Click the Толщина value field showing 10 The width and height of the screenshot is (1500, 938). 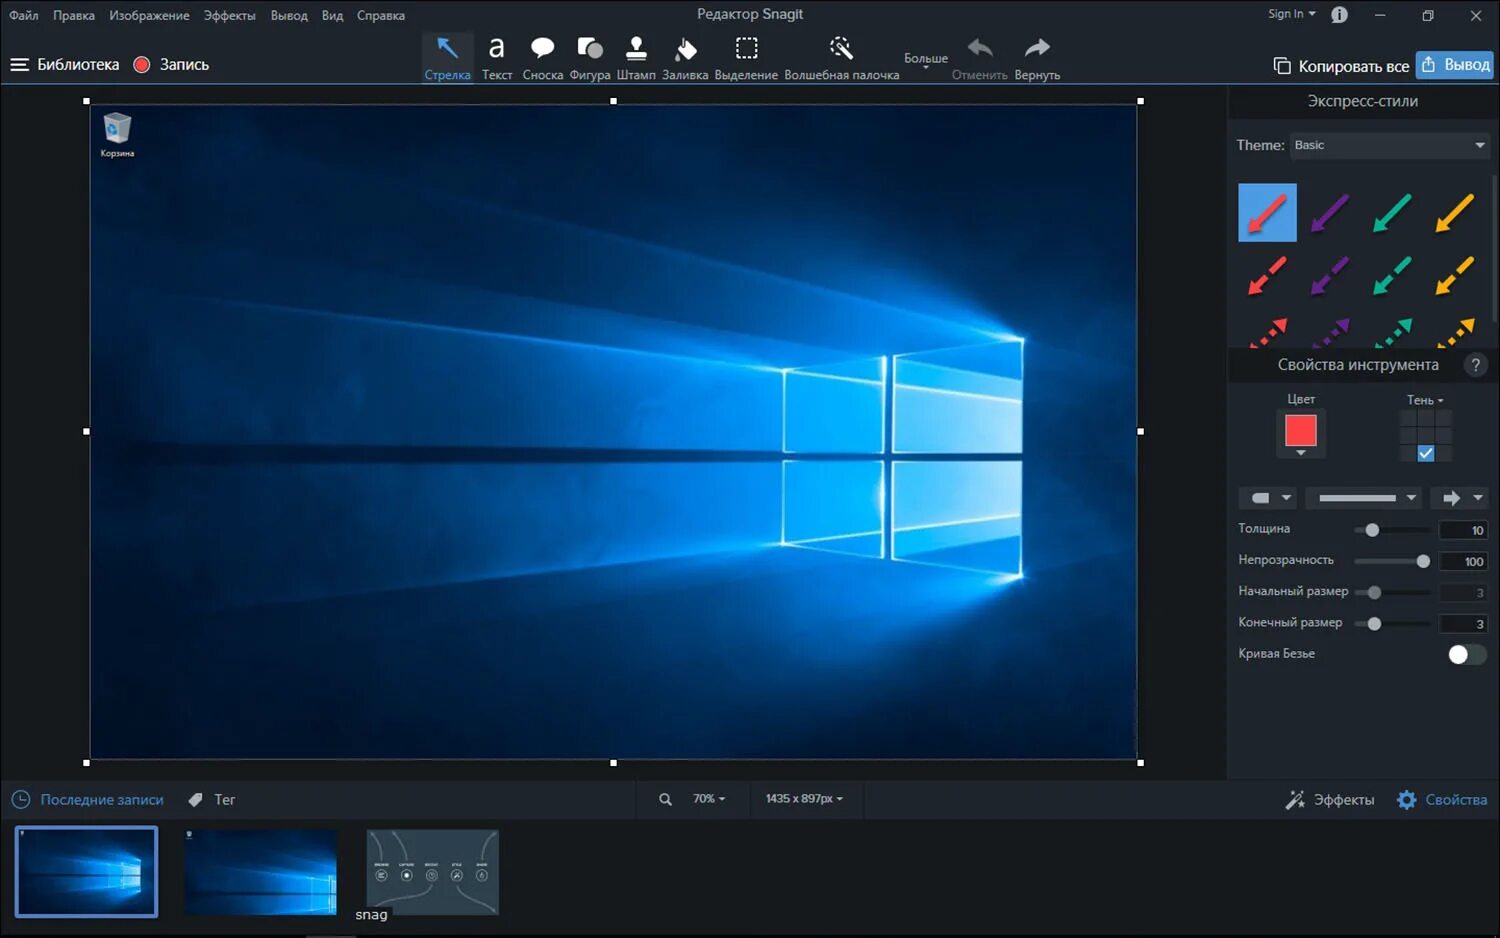[x=1463, y=530]
